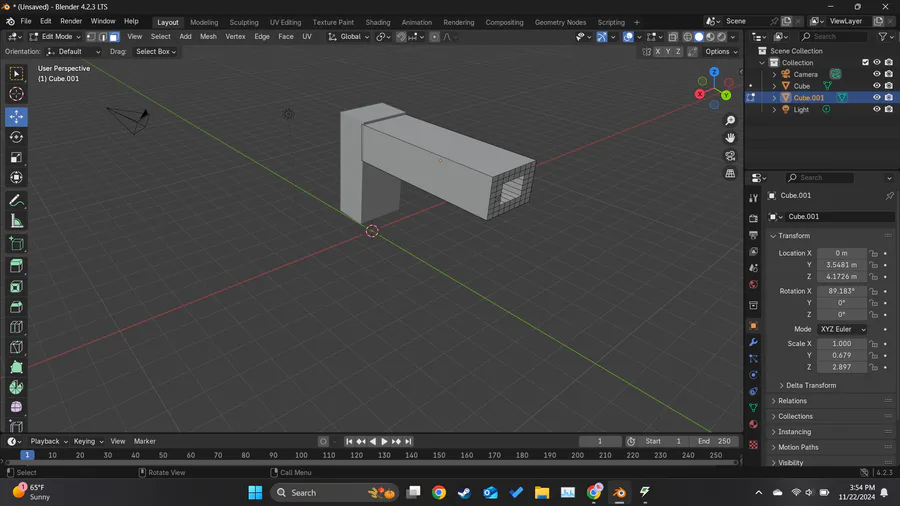Screen dimensions: 900x506
Task: Select the Knife tool
Action: 16,347
